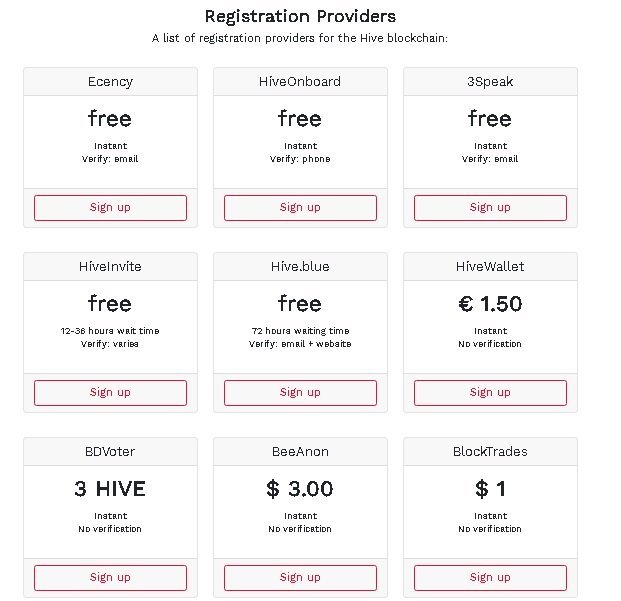621x601 pixels.
Task: Click the 3Speak card title
Action: [490, 82]
